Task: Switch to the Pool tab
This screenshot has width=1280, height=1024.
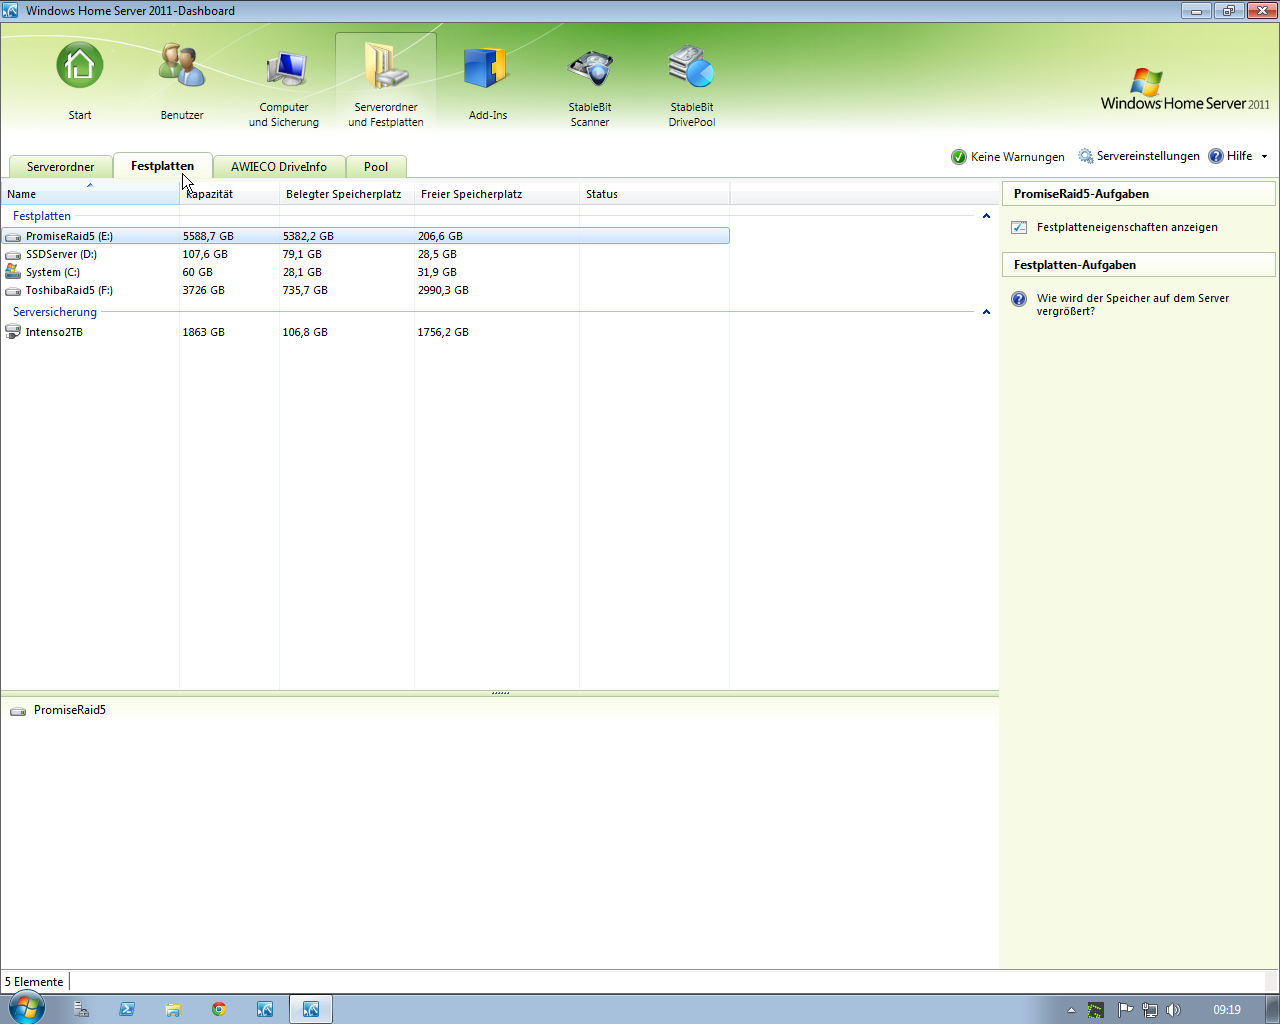Action: (376, 167)
